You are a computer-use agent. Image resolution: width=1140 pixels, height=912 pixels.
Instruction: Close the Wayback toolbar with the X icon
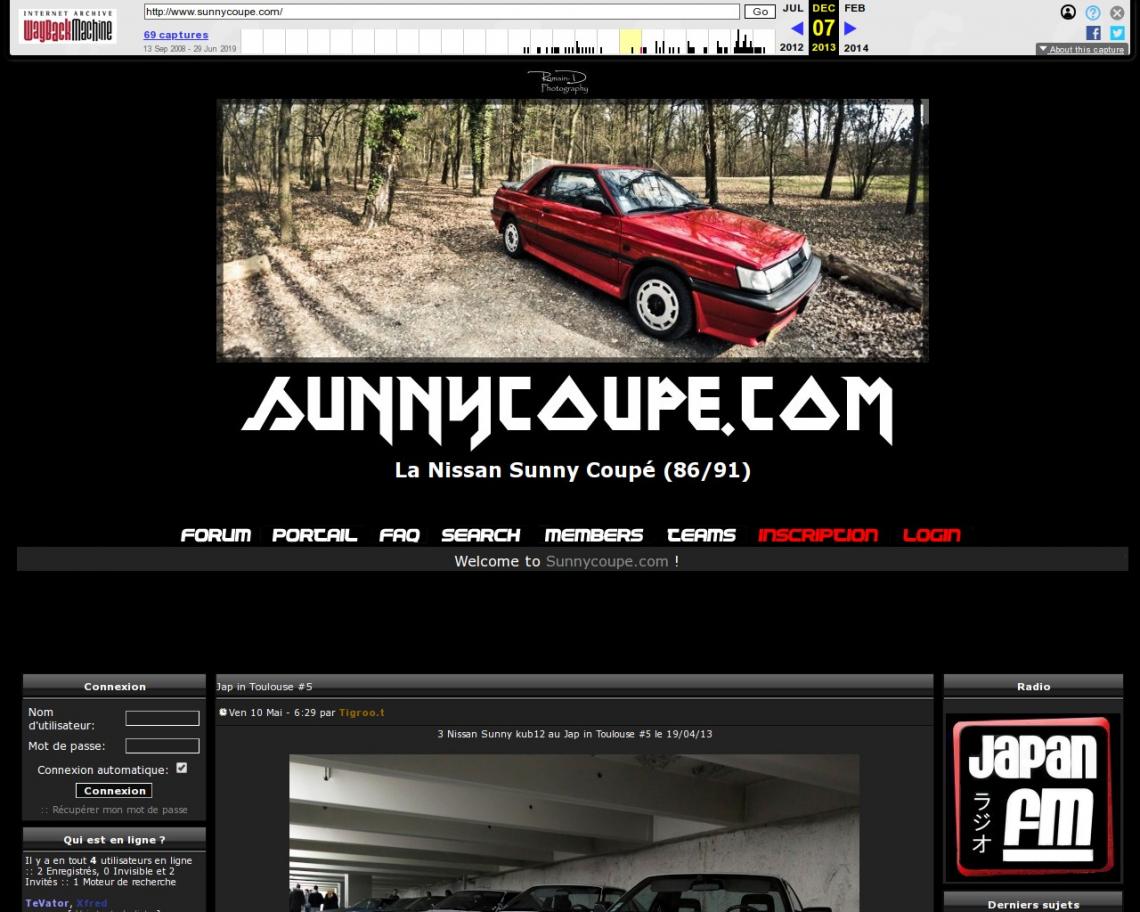coord(1117,12)
